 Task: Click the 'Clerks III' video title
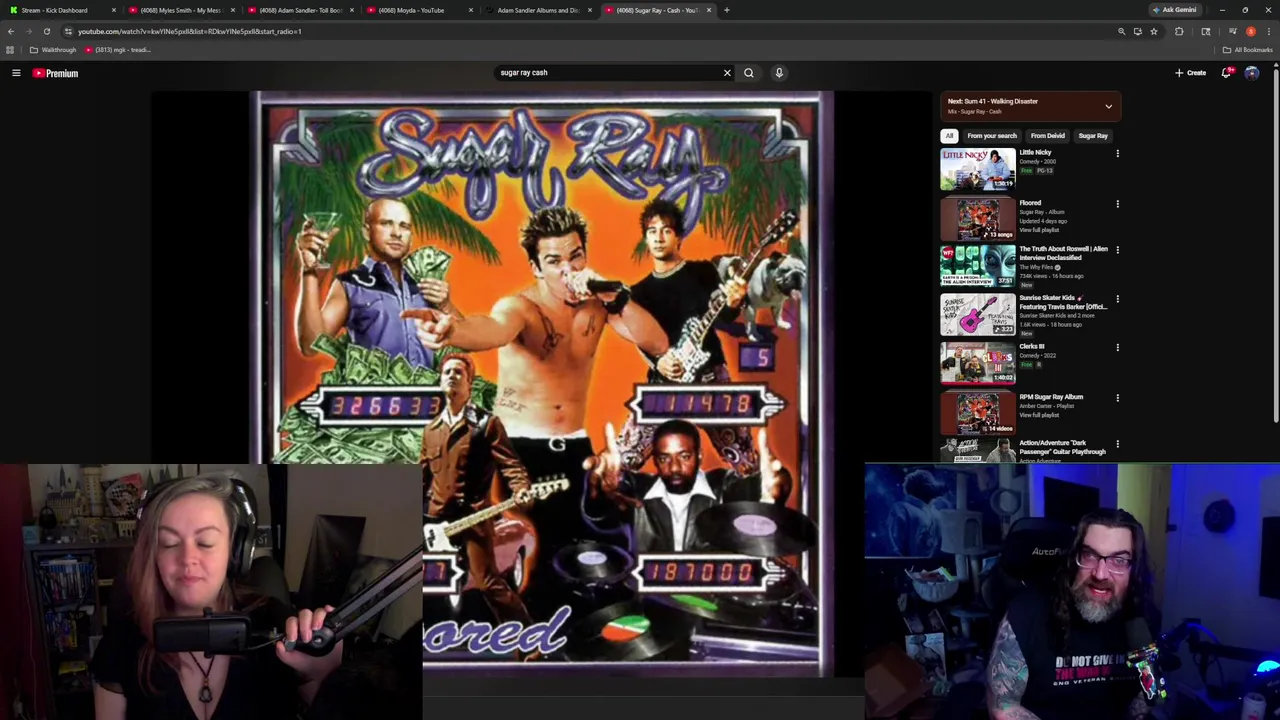(1032, 347)
